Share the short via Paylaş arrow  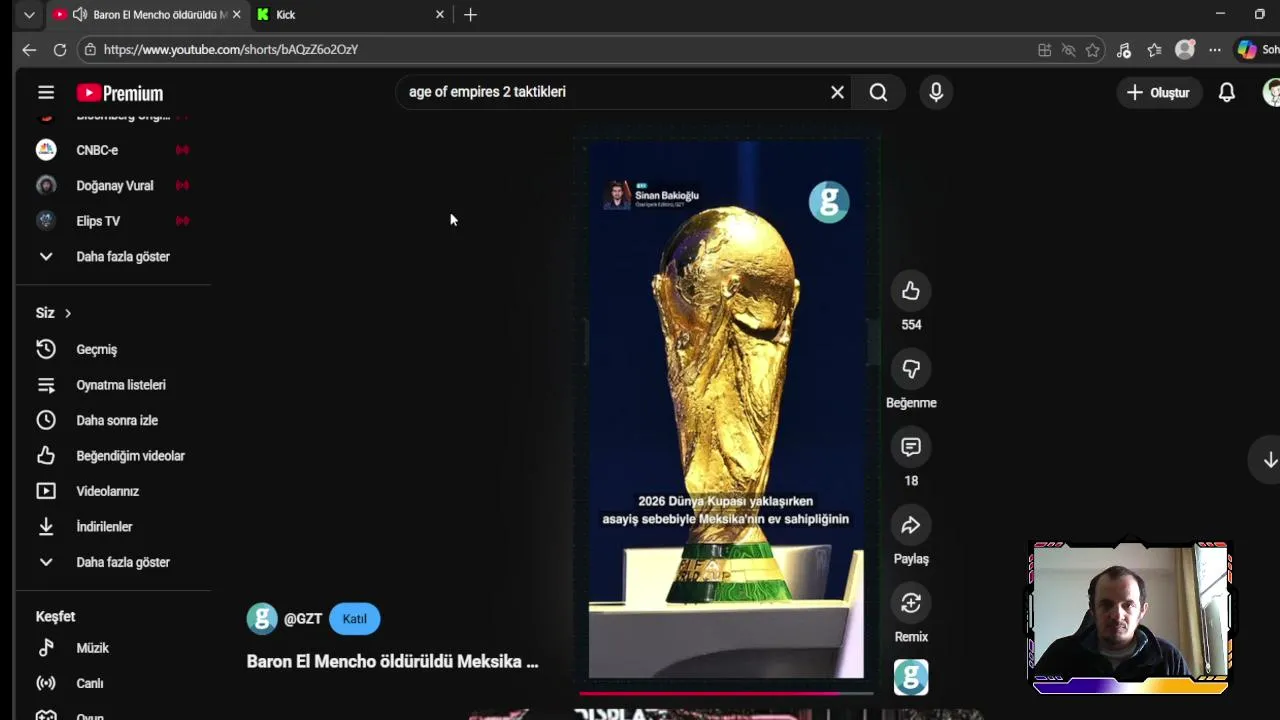[x=911, y=525]
